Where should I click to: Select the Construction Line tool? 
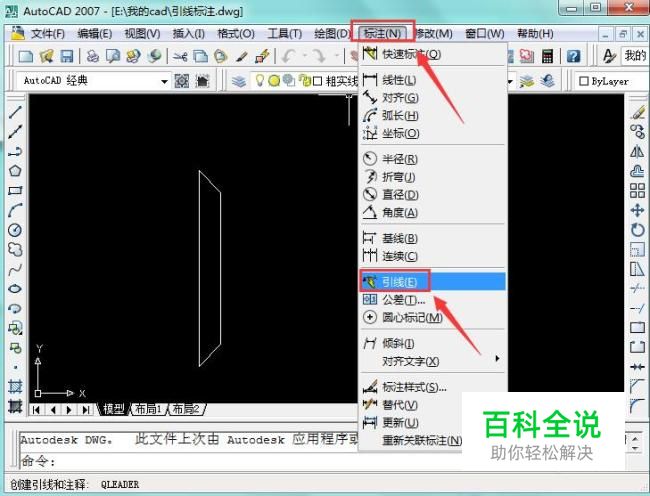[15, 132]
